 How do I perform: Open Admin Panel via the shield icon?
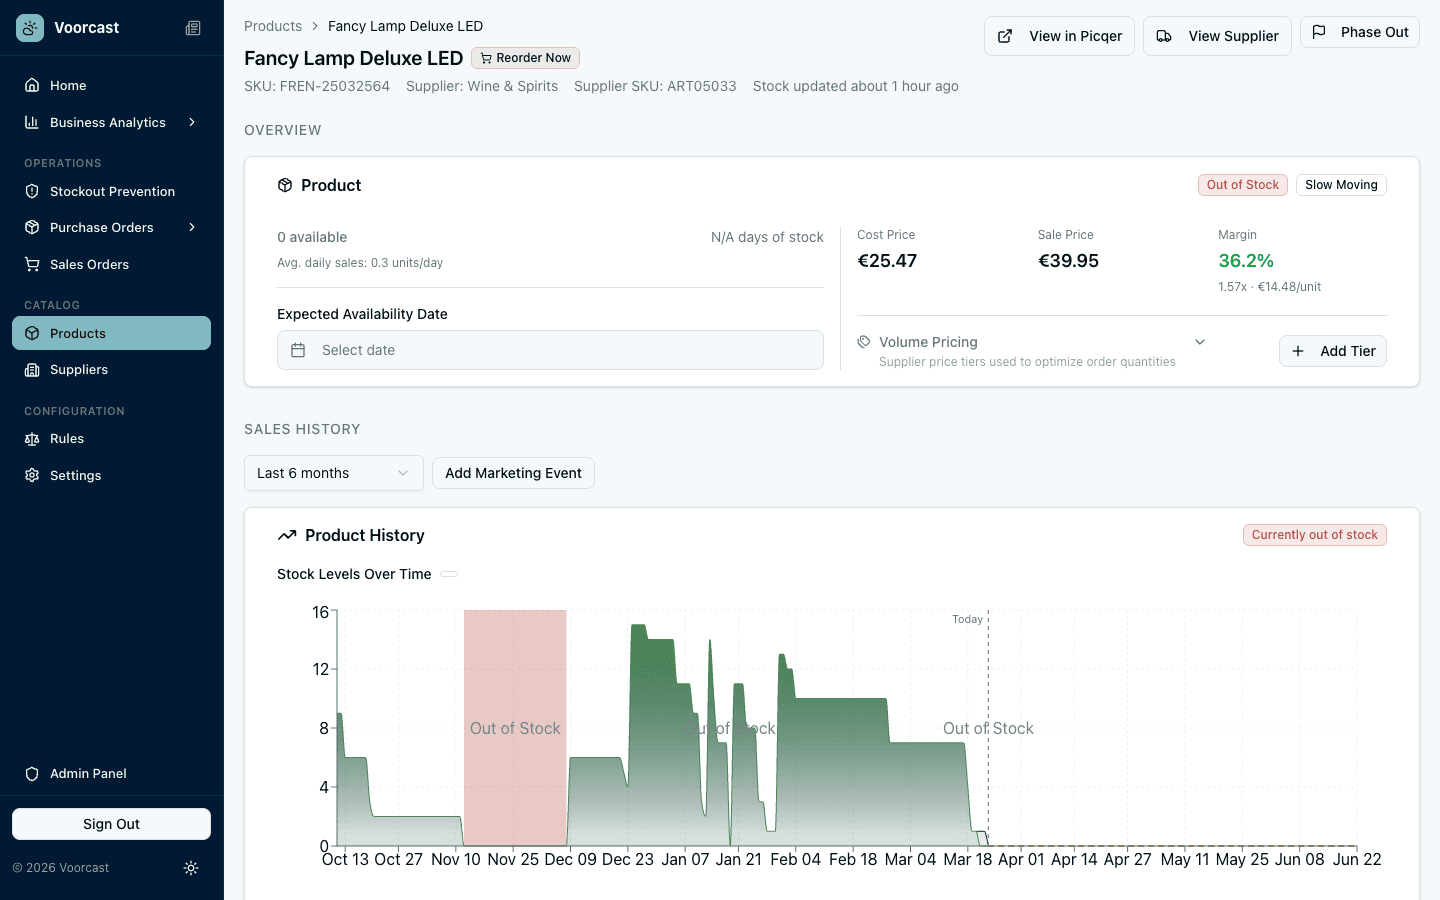tap(32, 773)
